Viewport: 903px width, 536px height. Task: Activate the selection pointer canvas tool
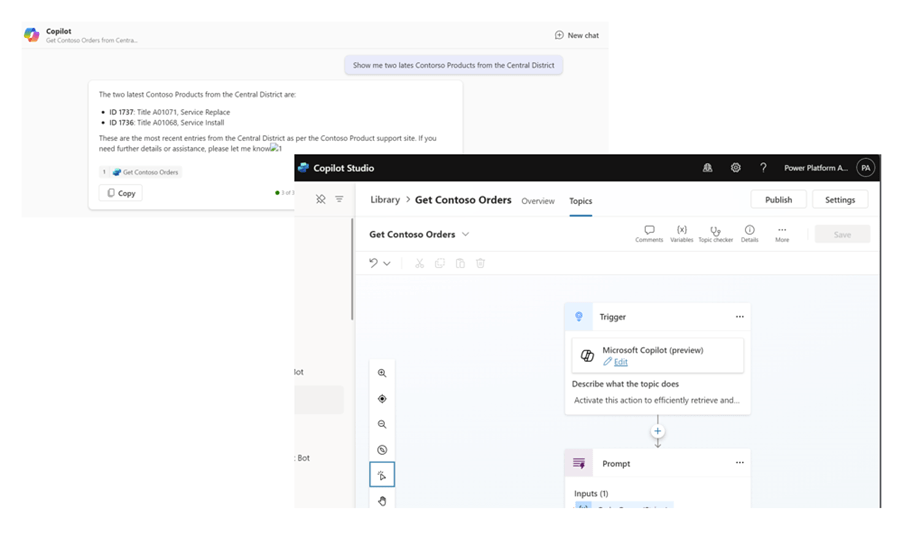382,475
